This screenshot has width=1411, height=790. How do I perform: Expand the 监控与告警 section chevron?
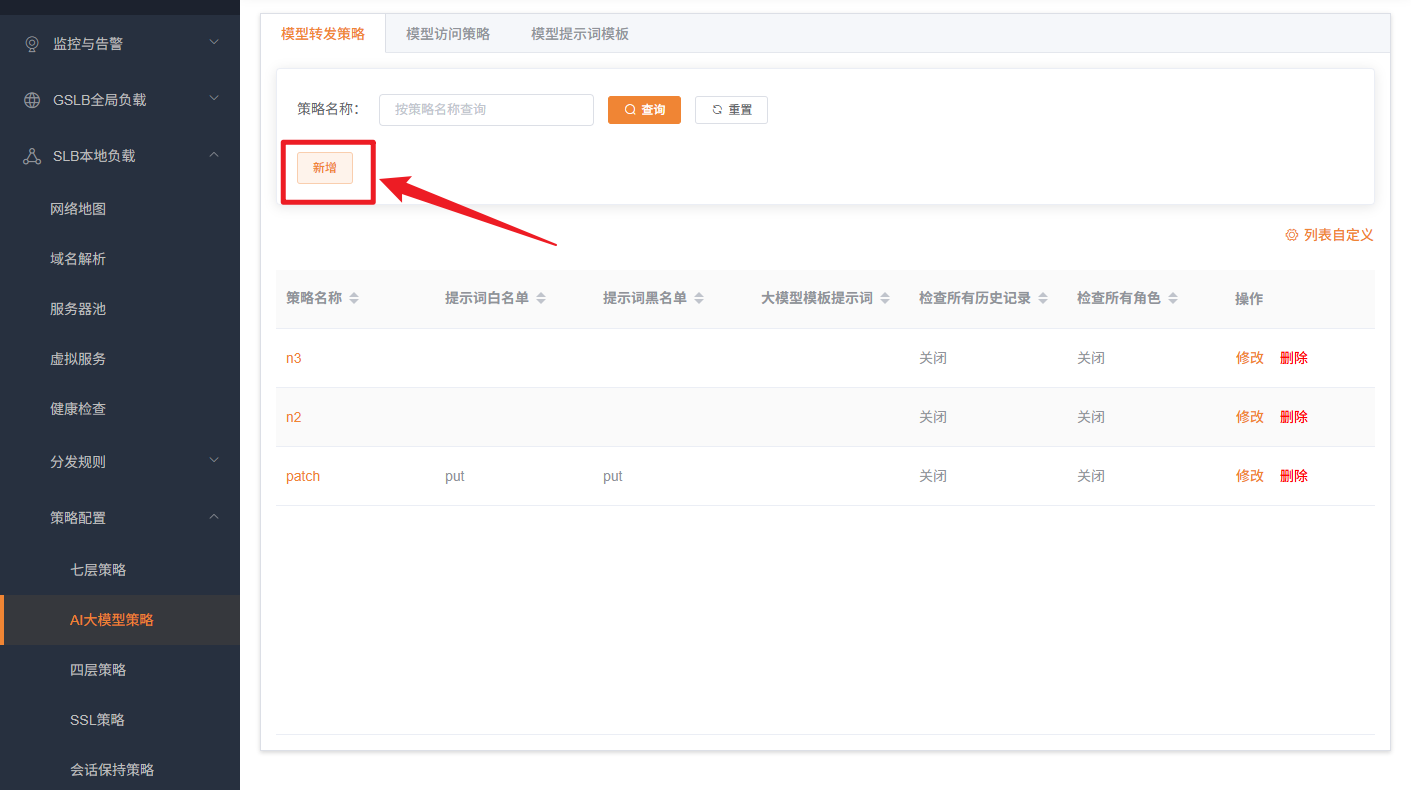[x=214, y=43]
